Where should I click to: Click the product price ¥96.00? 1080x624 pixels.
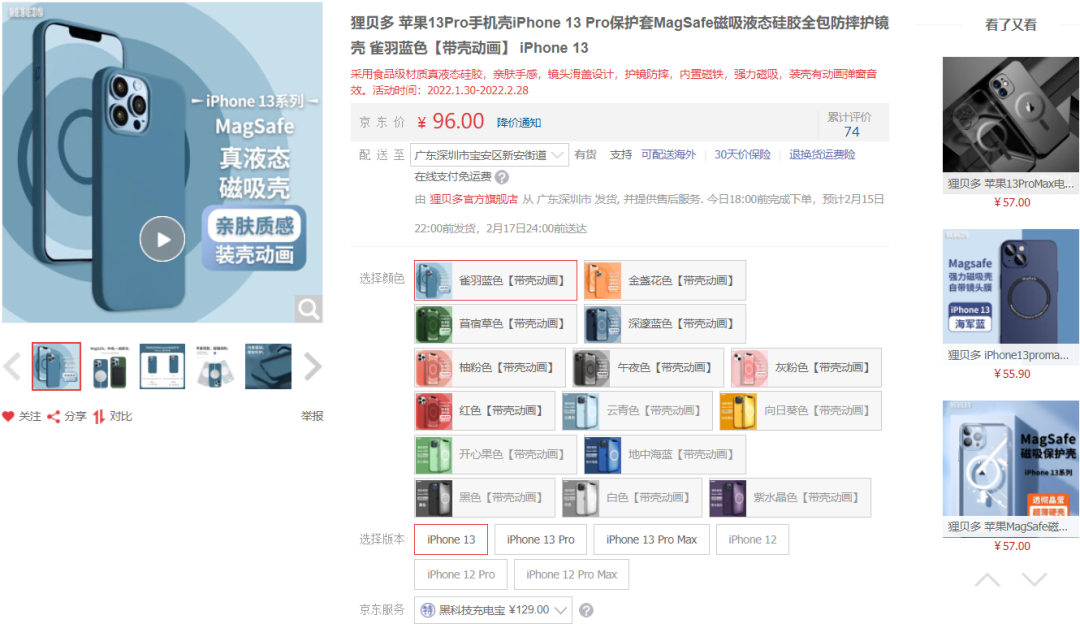(450, 121)
